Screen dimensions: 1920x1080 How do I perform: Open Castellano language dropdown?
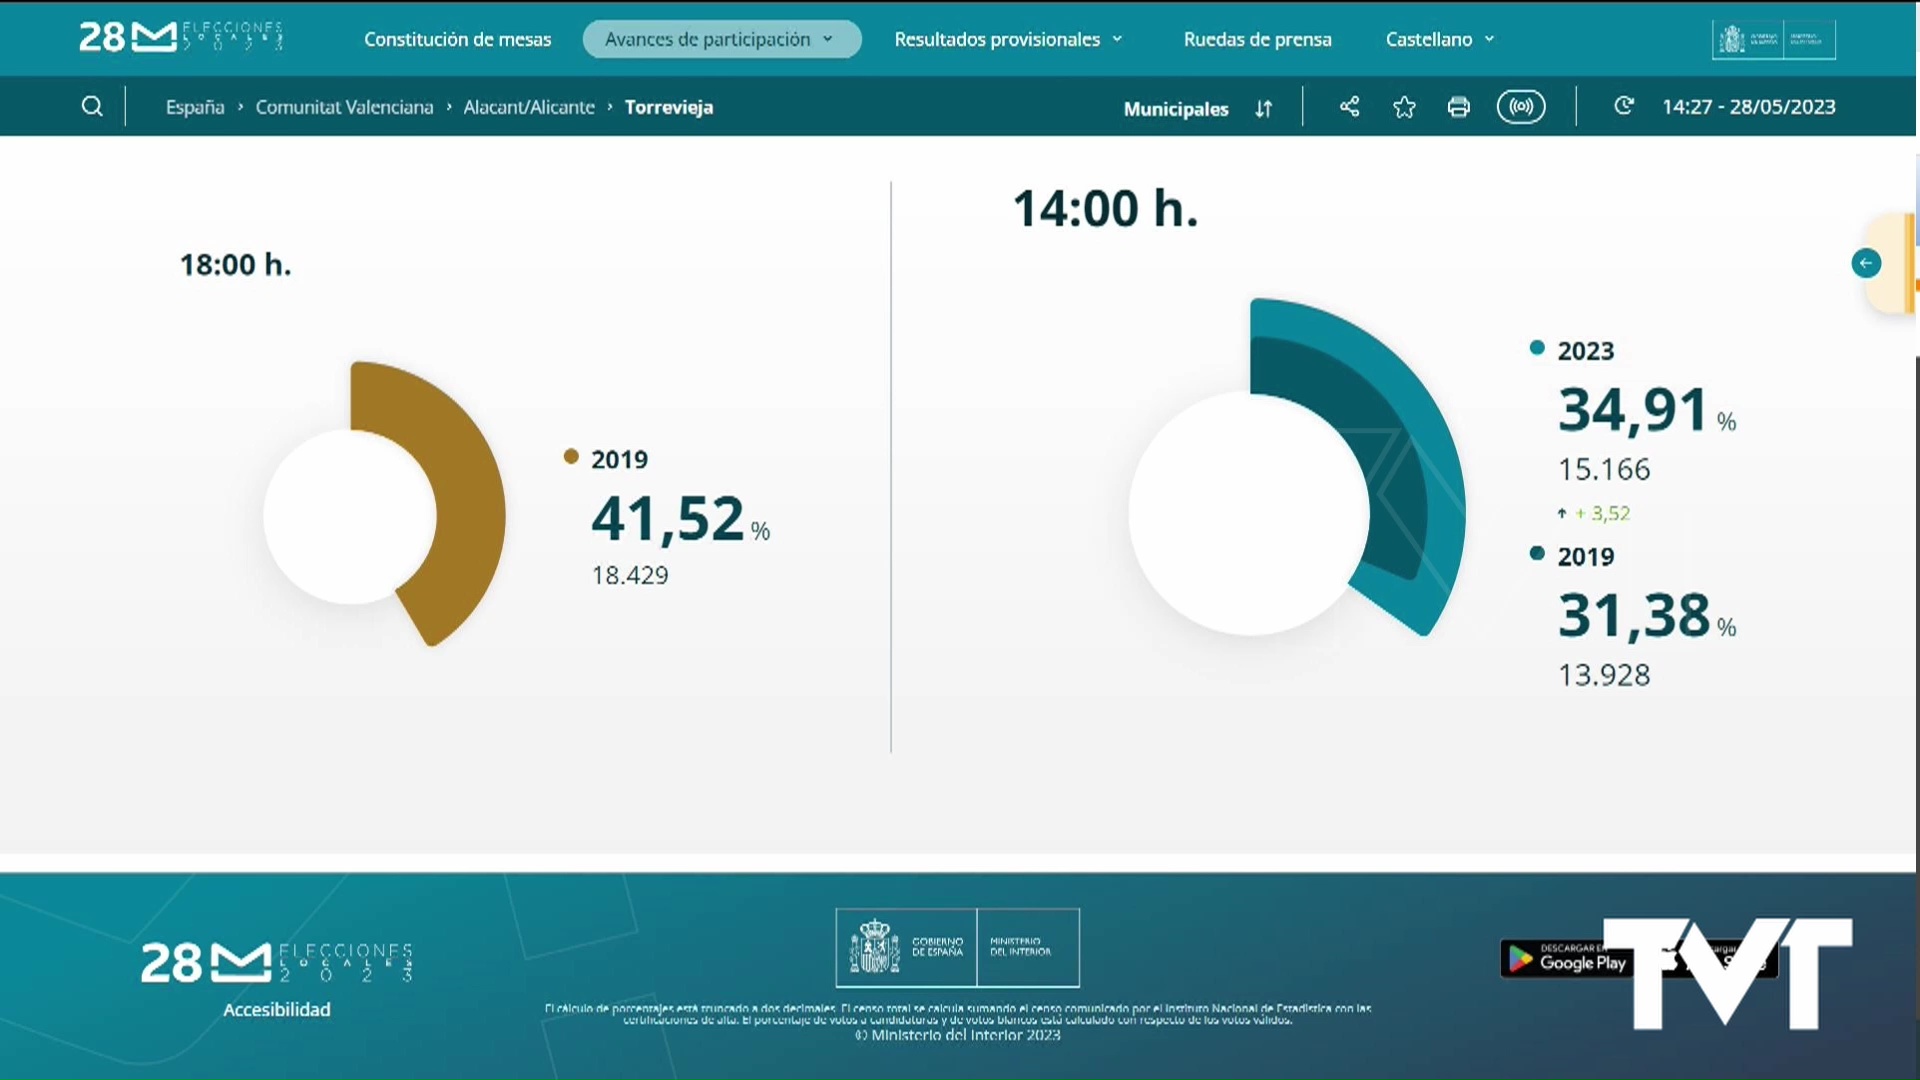point(1440,39)
